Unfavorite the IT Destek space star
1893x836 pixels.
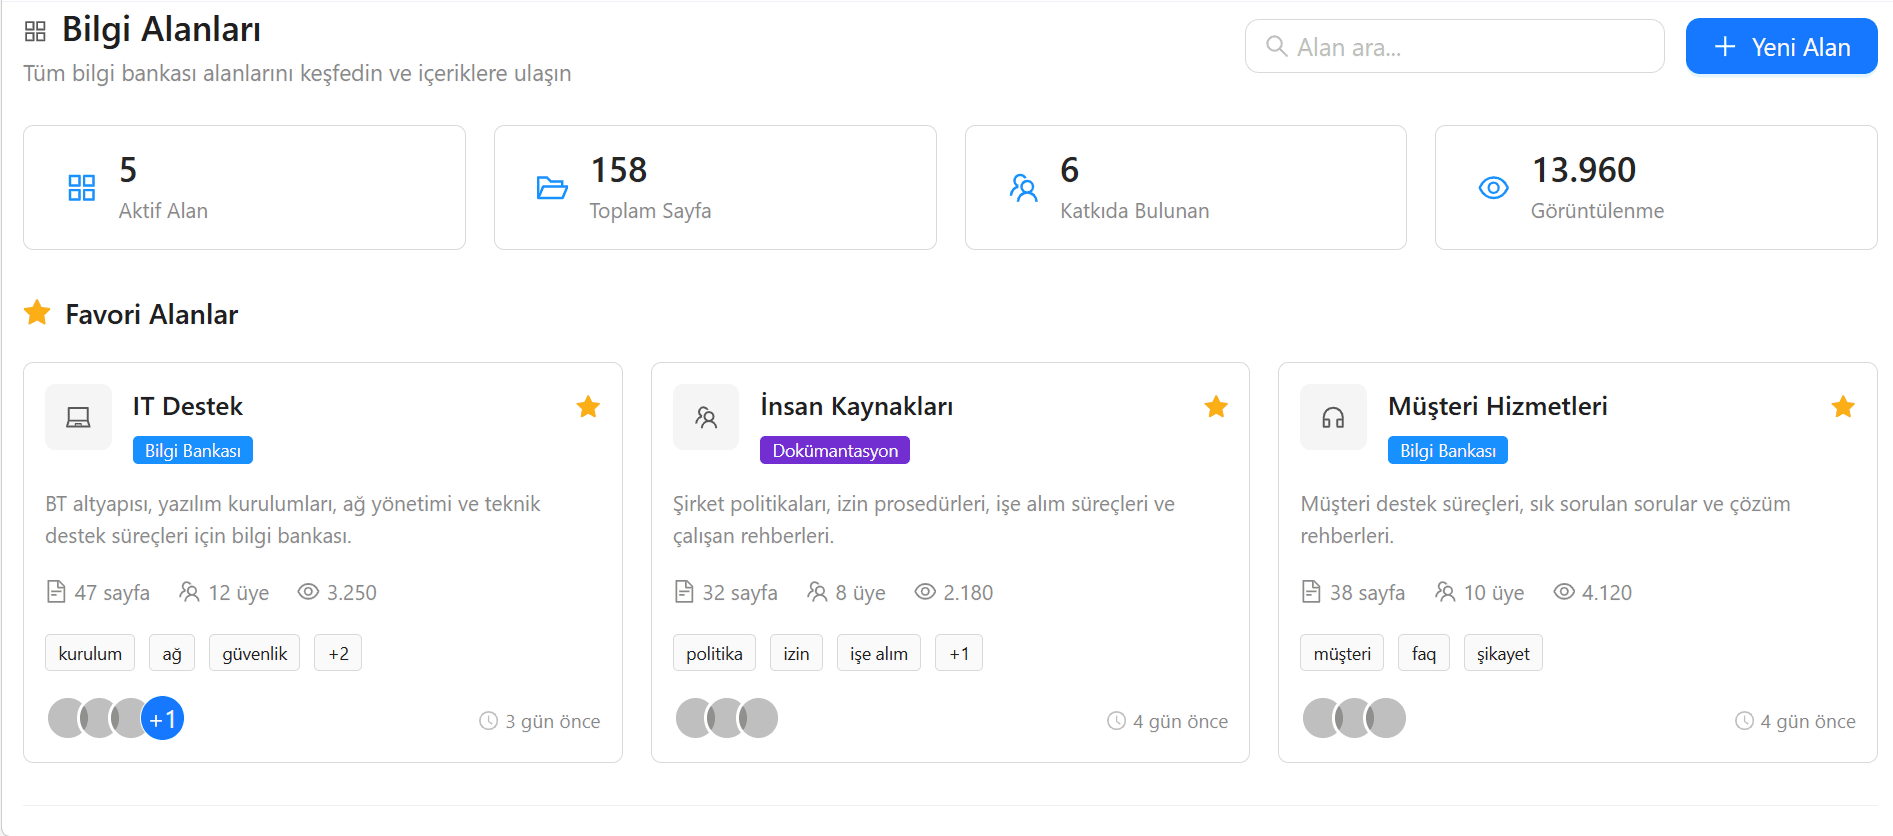click(x=588, y=406)
